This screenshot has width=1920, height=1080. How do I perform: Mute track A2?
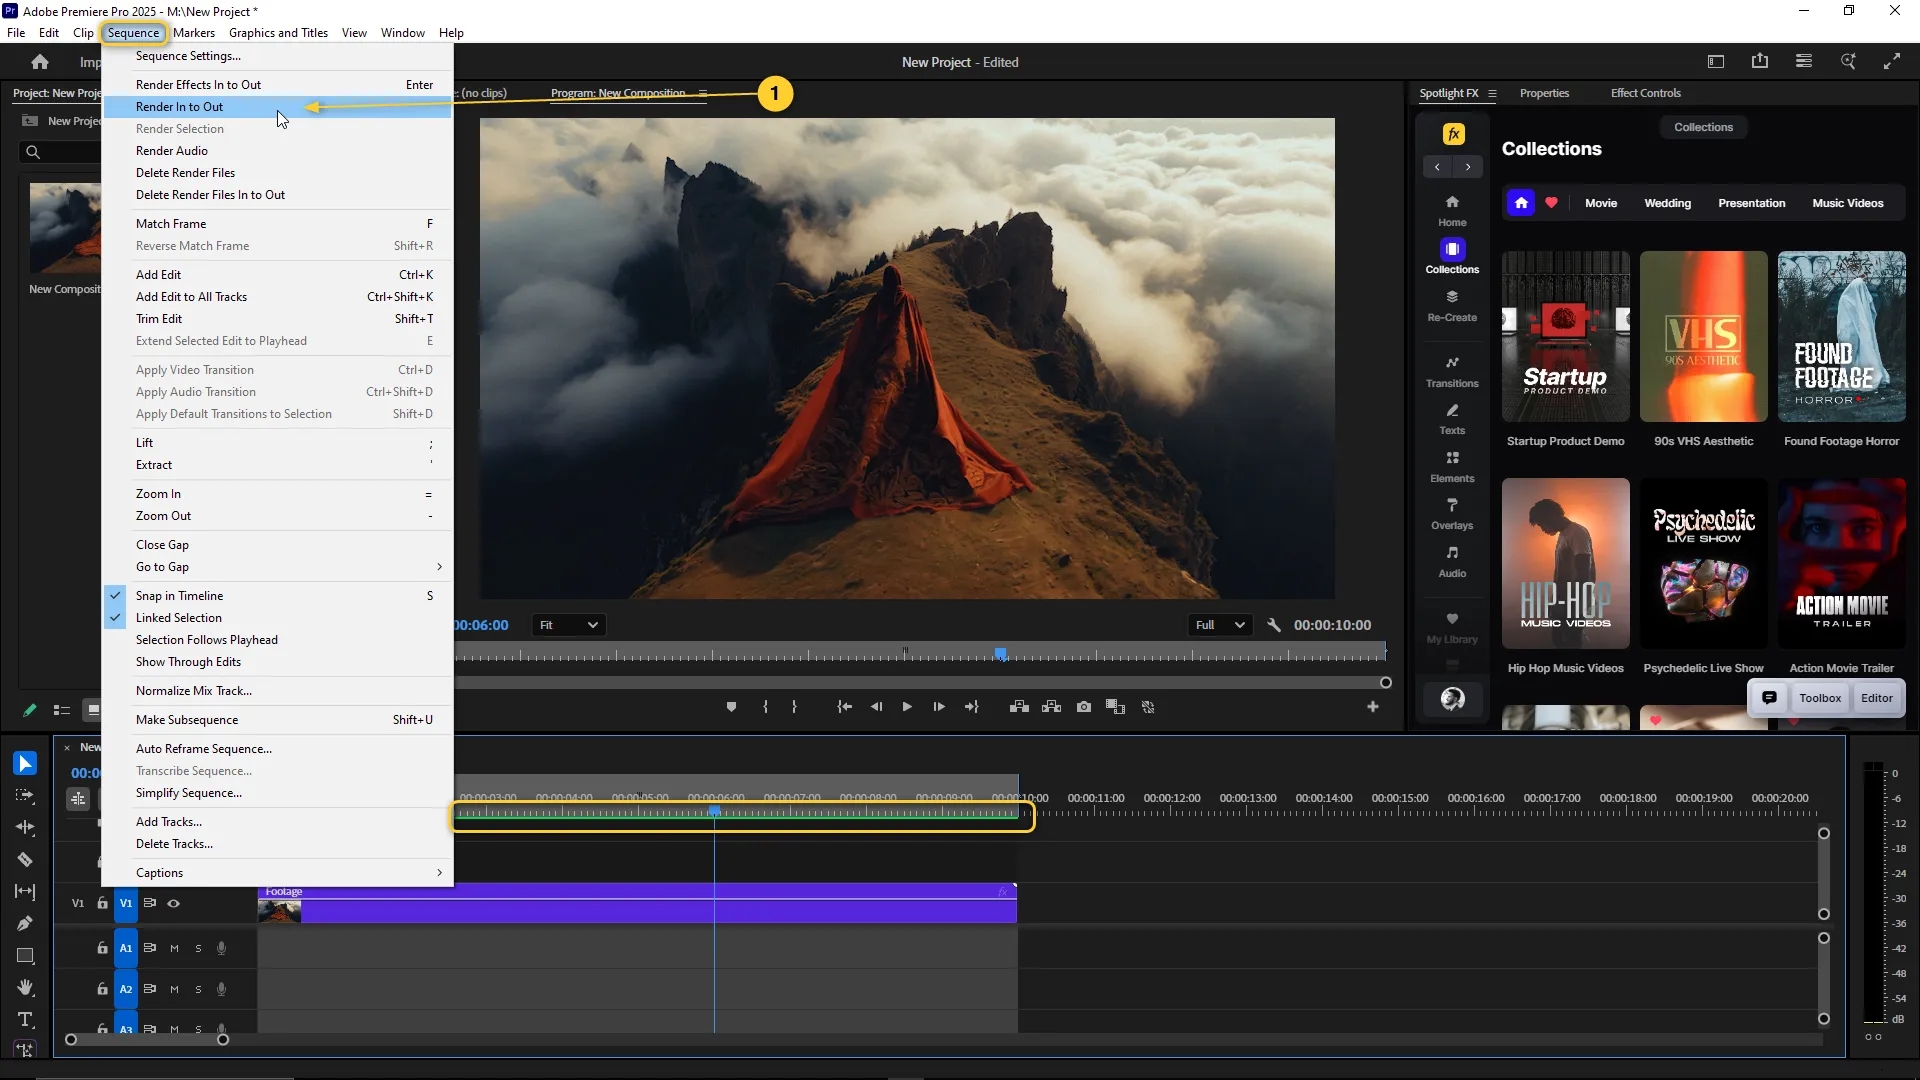click(x=174, y=990)
